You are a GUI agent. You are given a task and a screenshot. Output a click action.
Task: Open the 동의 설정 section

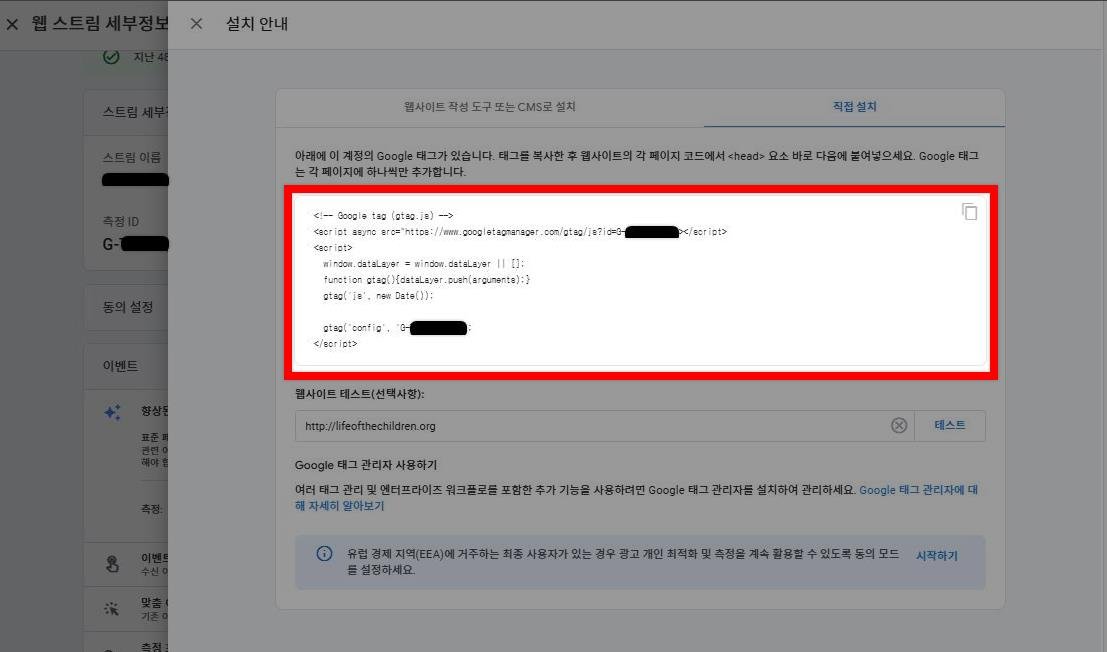click(x=128, y=308)
